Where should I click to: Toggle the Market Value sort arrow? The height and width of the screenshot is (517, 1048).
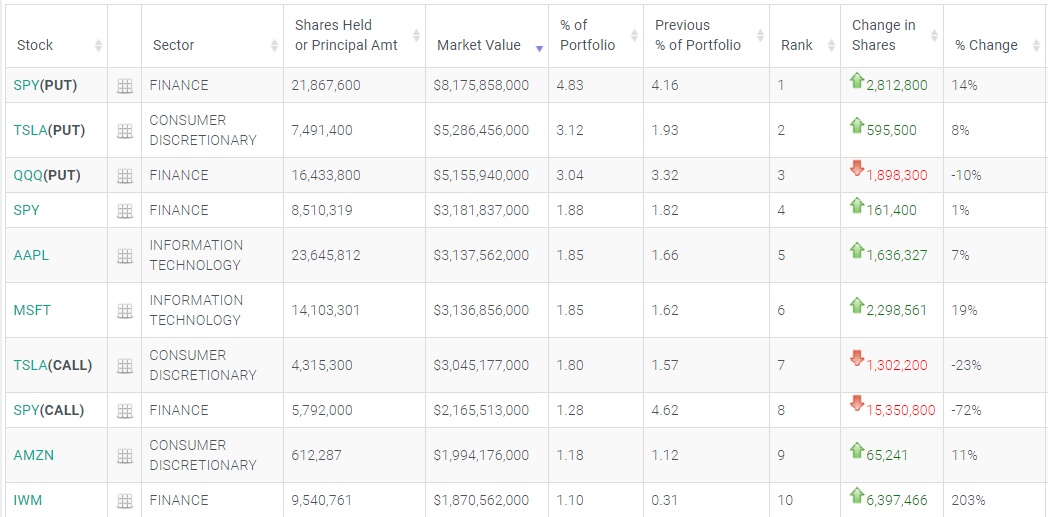click(x=540, y=47)
